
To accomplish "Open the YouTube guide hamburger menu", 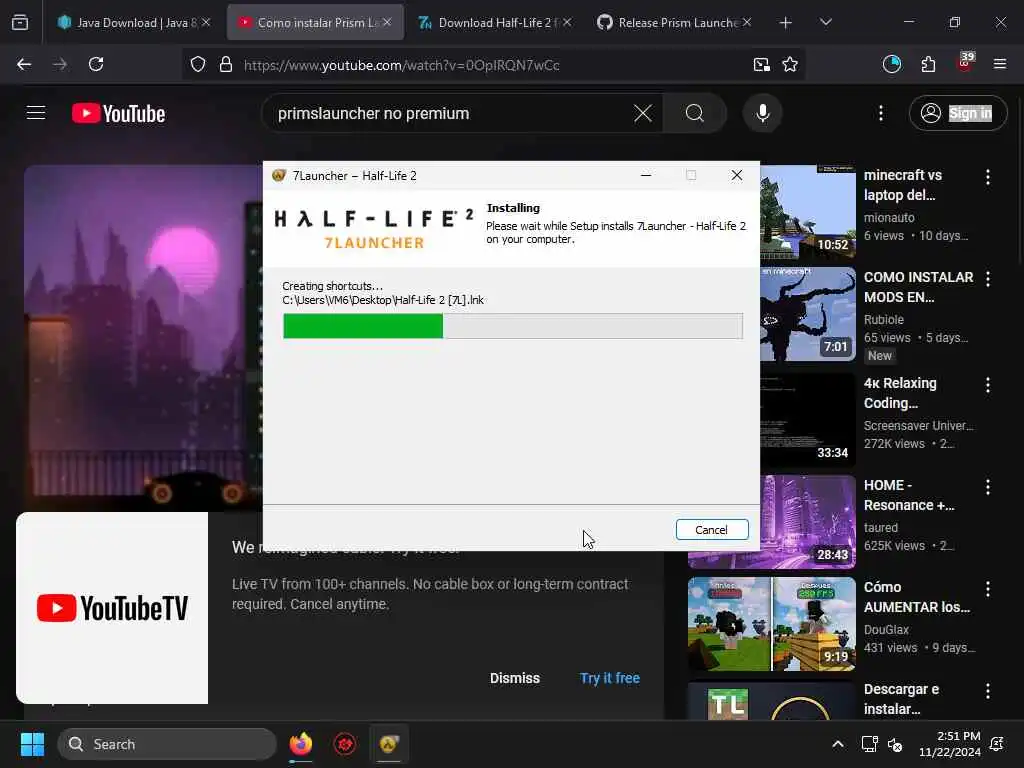I will (36, 113).
